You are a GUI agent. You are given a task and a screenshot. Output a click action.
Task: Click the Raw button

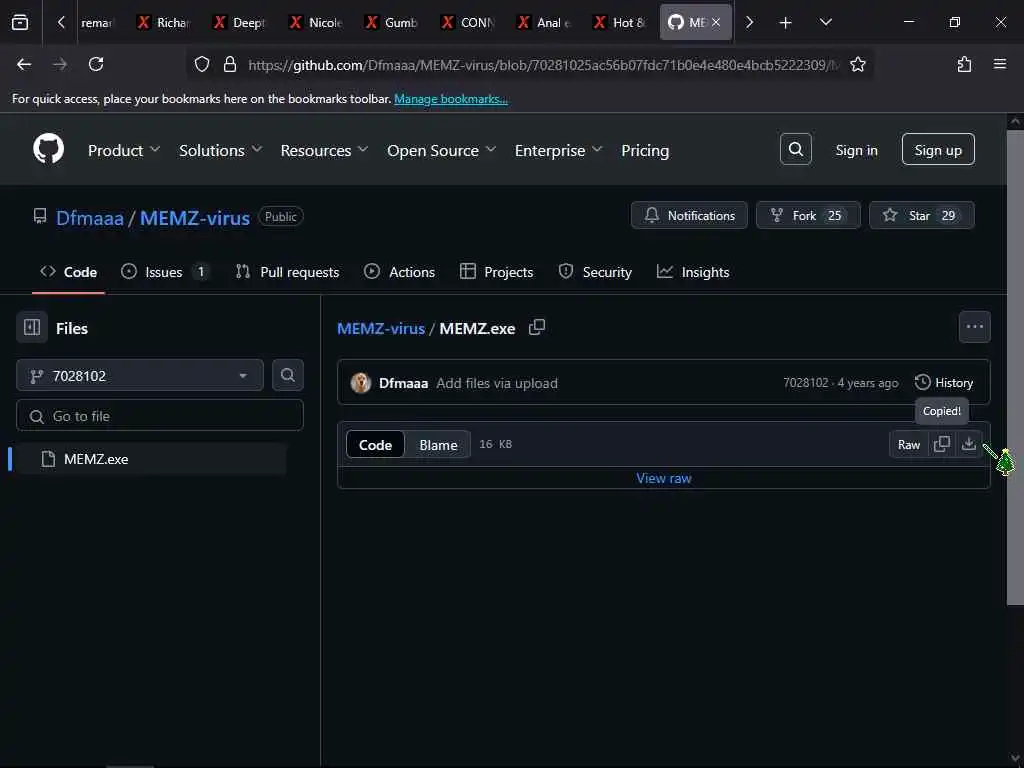coord(908,445)
